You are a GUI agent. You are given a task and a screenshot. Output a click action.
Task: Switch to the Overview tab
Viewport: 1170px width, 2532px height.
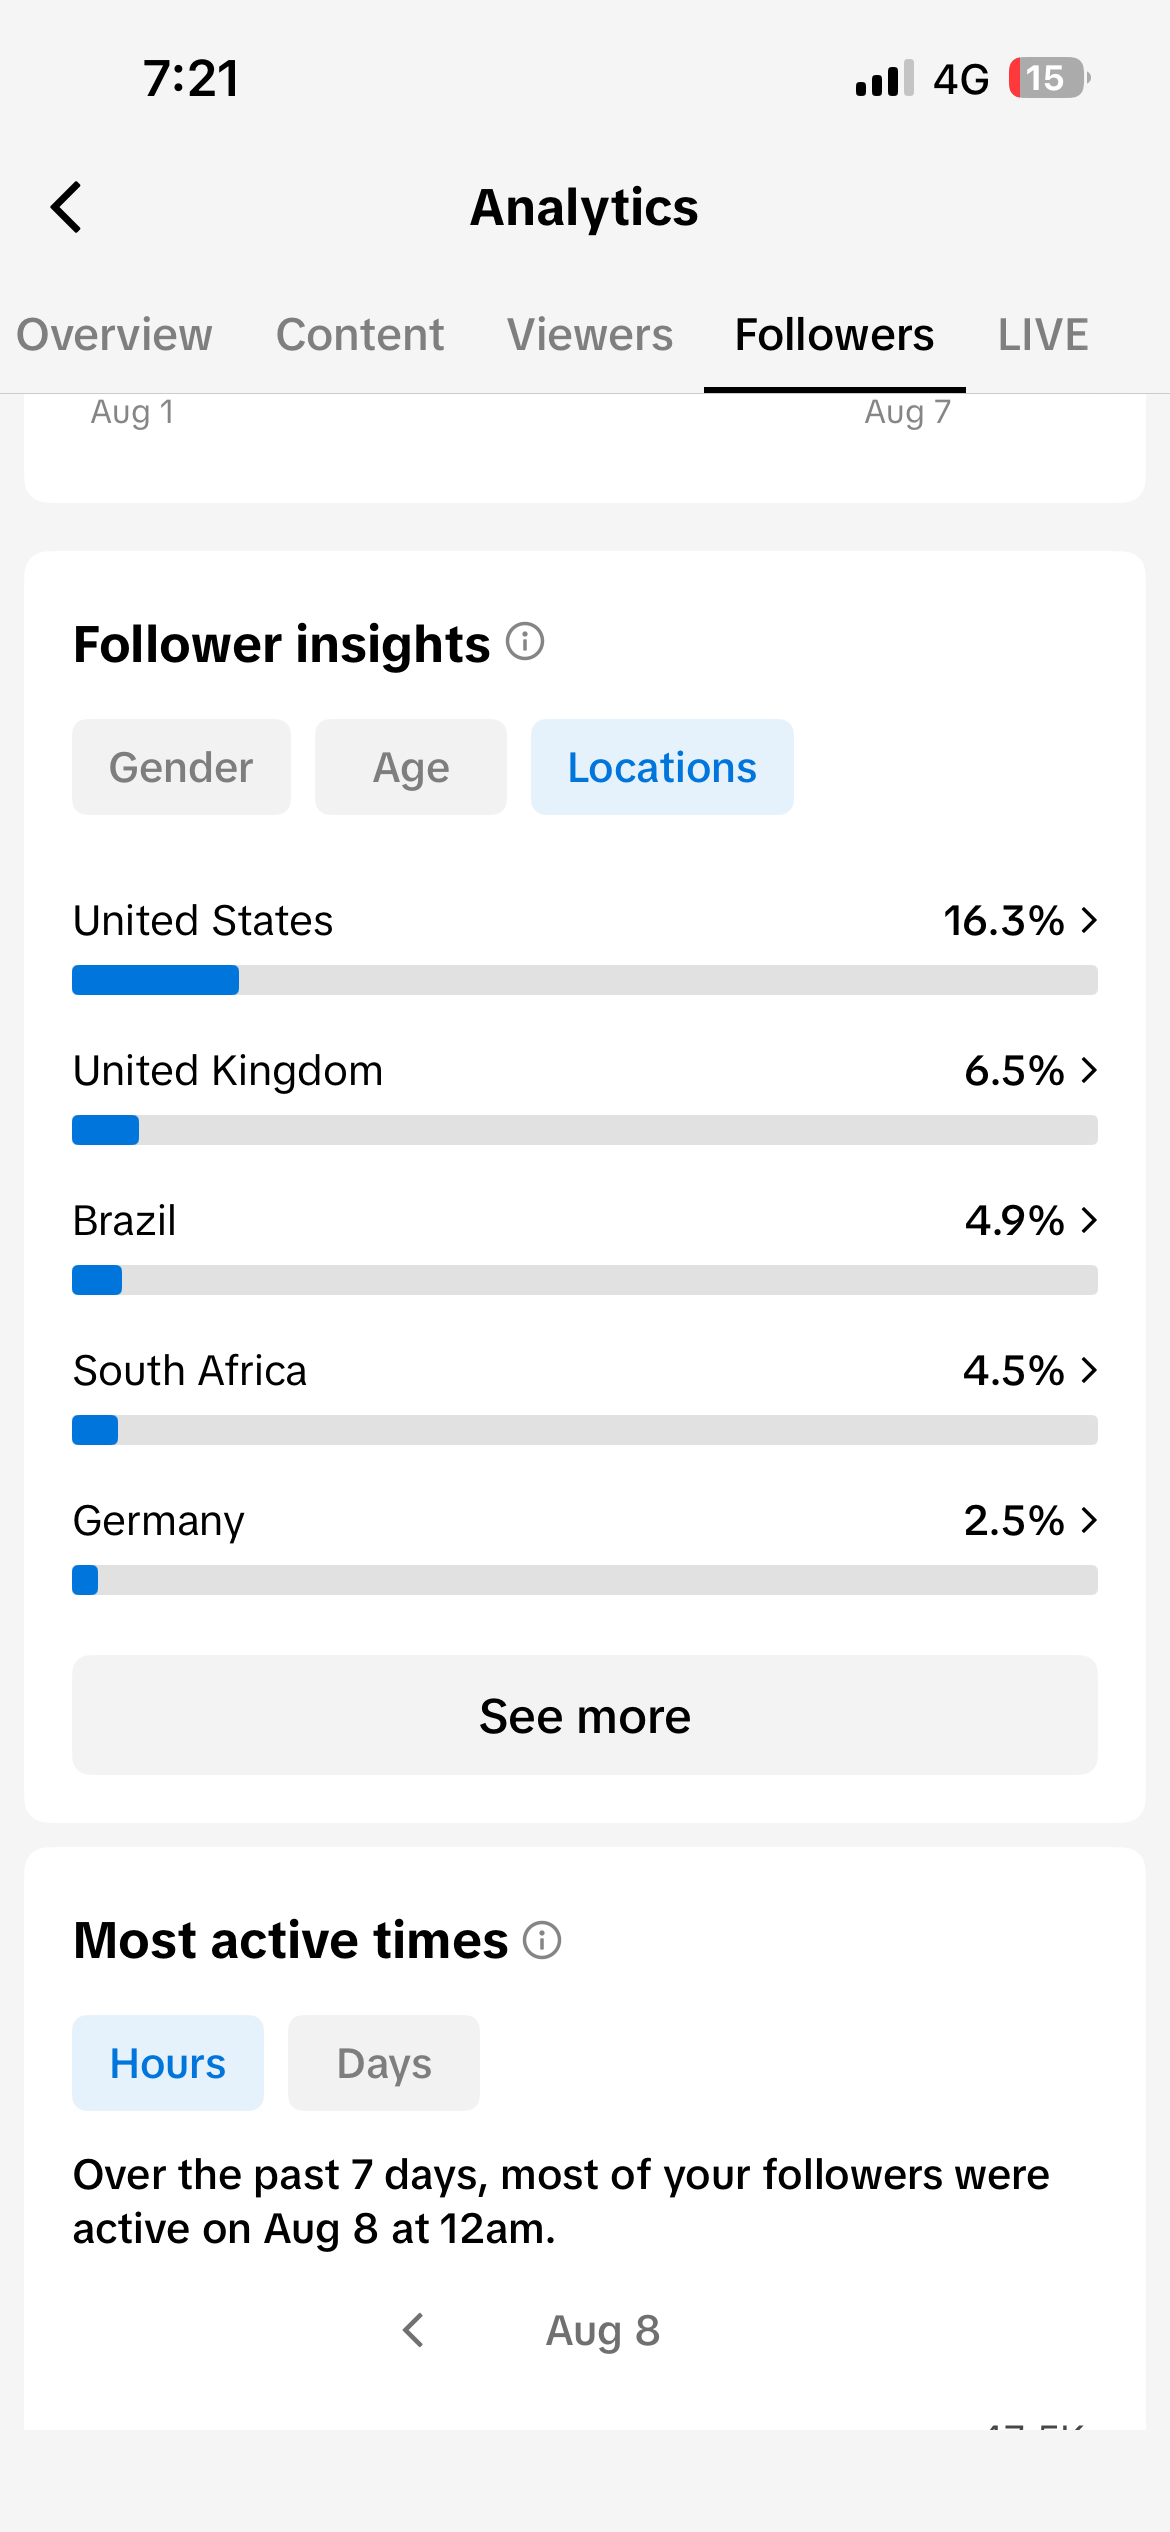point(115,334)
